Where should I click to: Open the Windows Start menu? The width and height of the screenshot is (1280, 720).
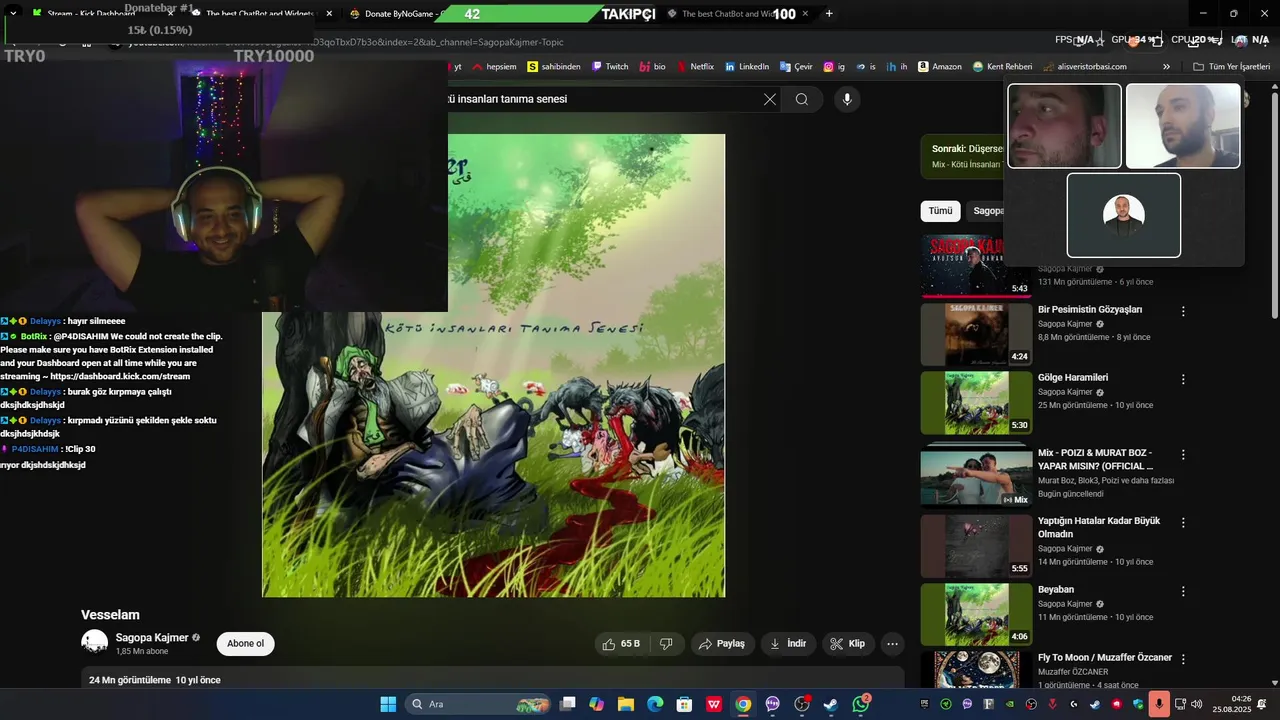[x=388, y=704]
